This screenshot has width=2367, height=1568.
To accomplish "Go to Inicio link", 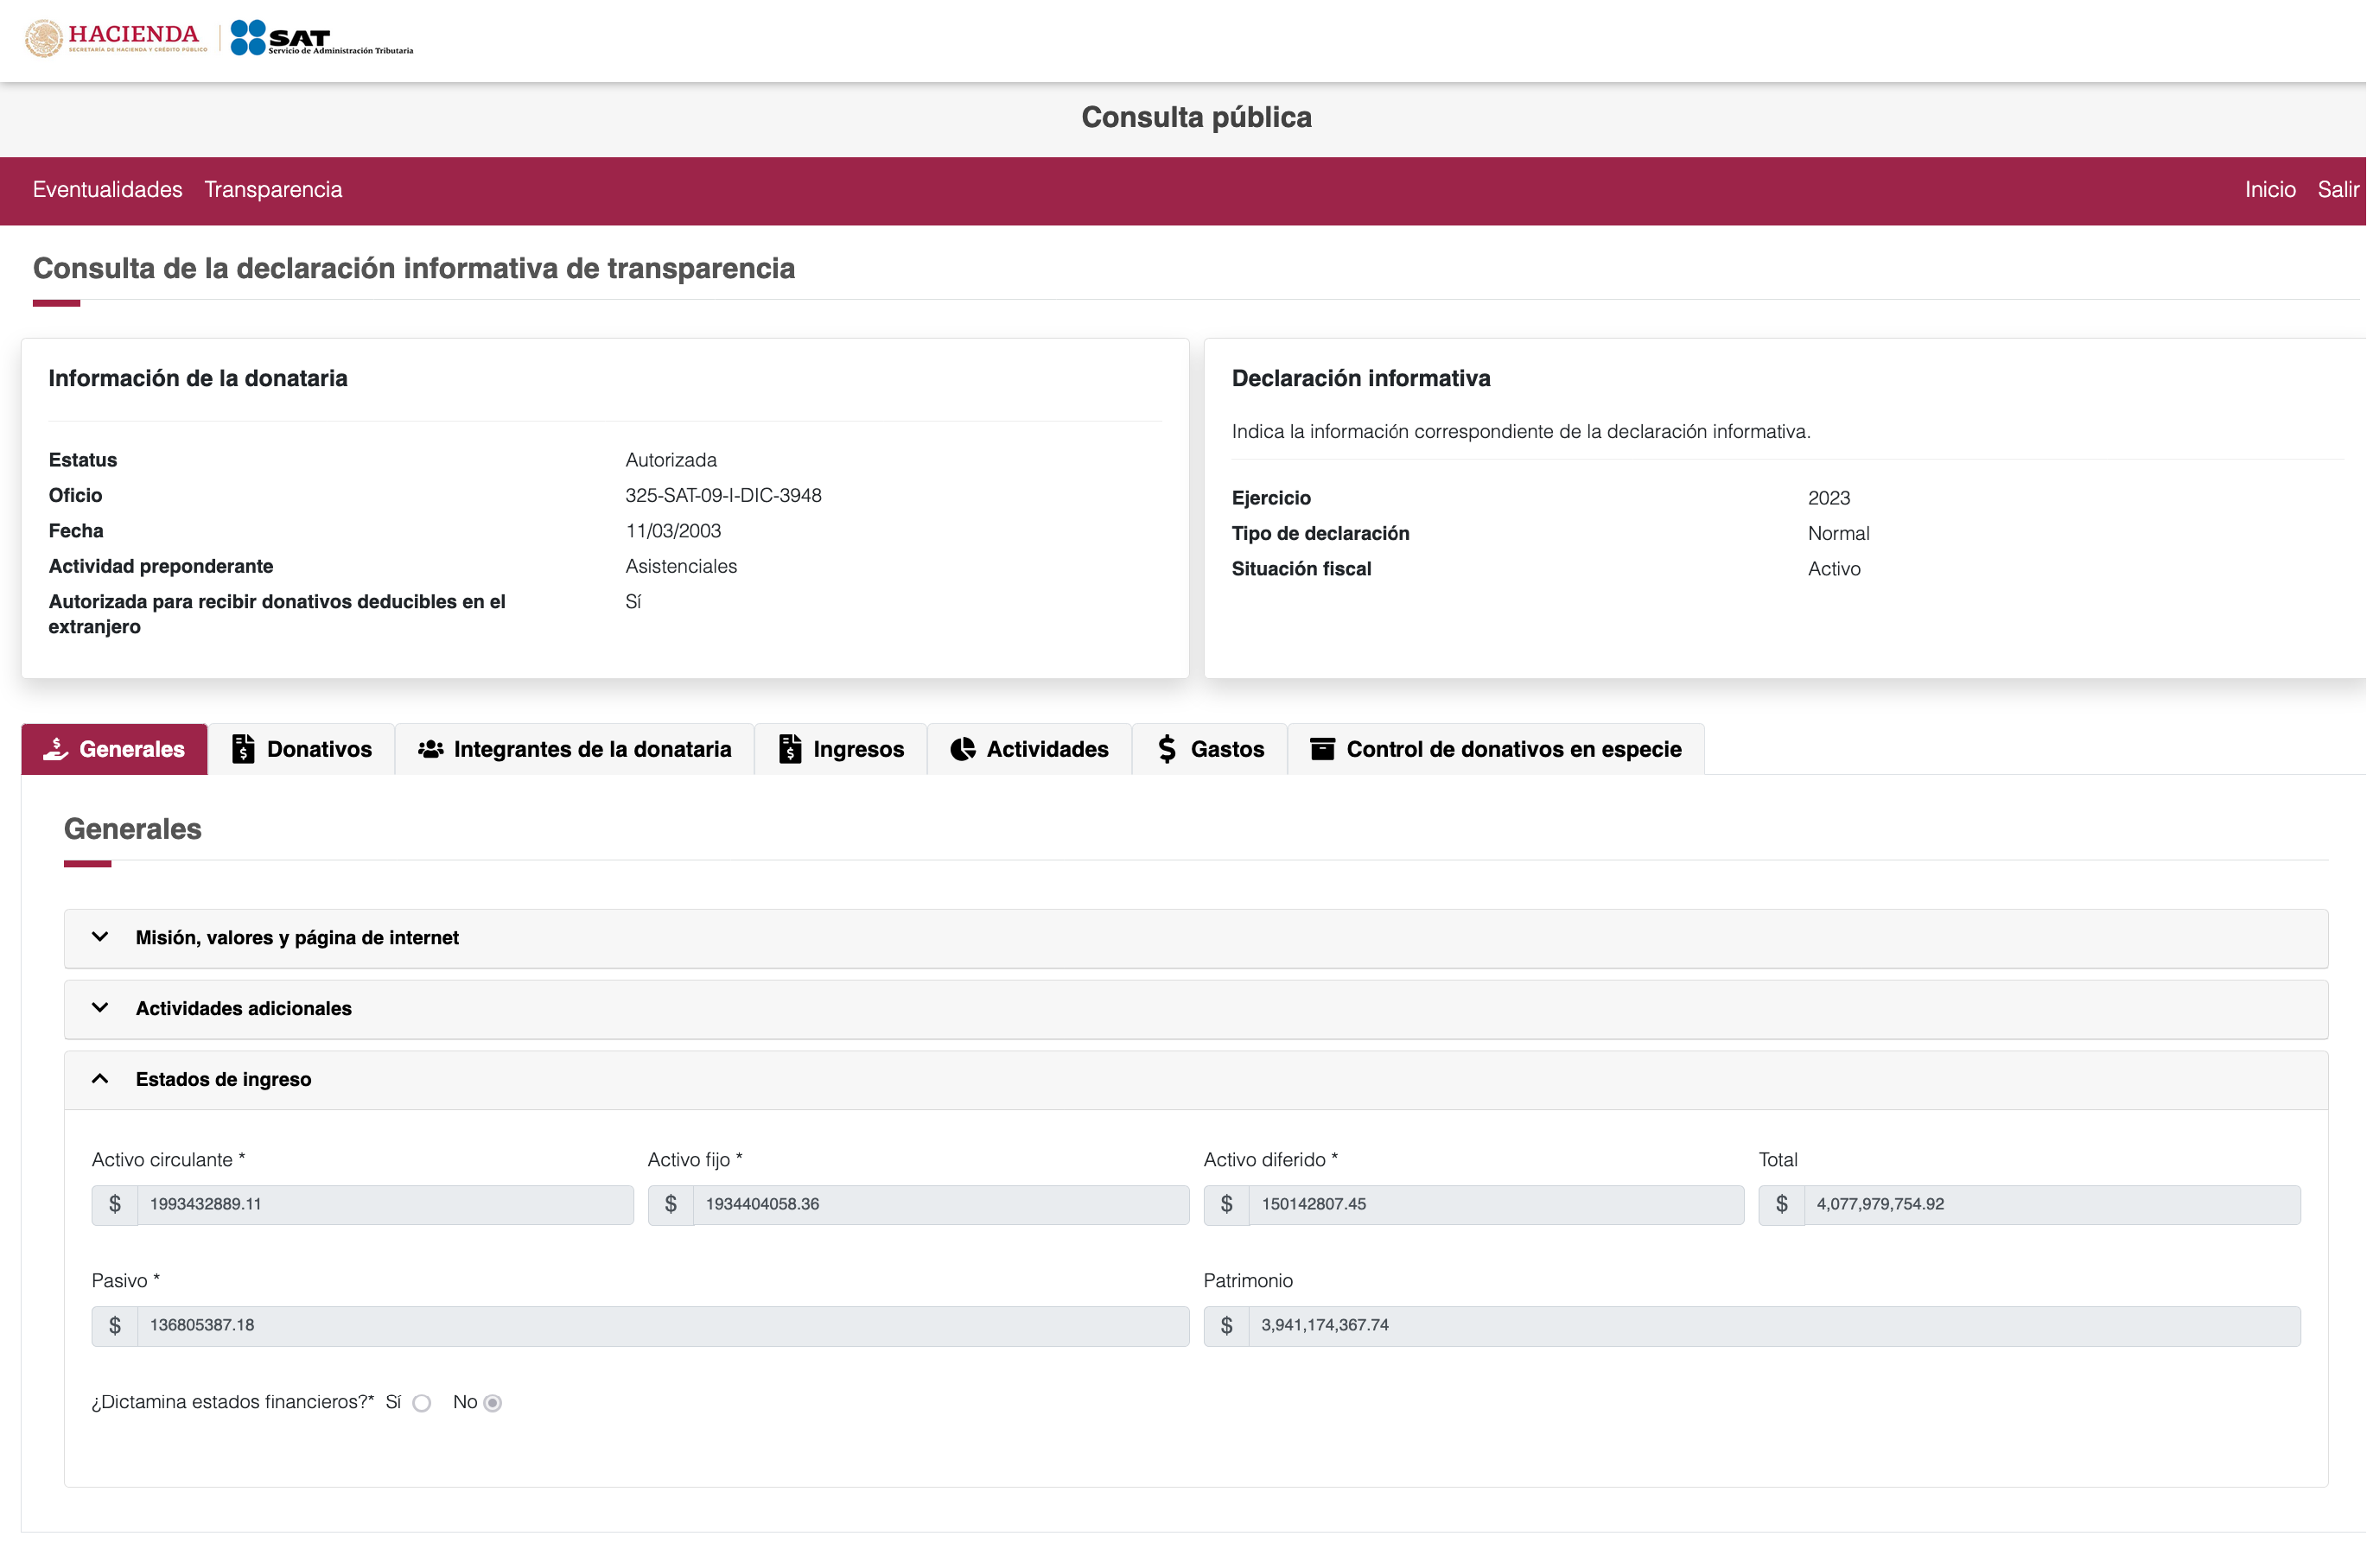I will [2269, 190].
